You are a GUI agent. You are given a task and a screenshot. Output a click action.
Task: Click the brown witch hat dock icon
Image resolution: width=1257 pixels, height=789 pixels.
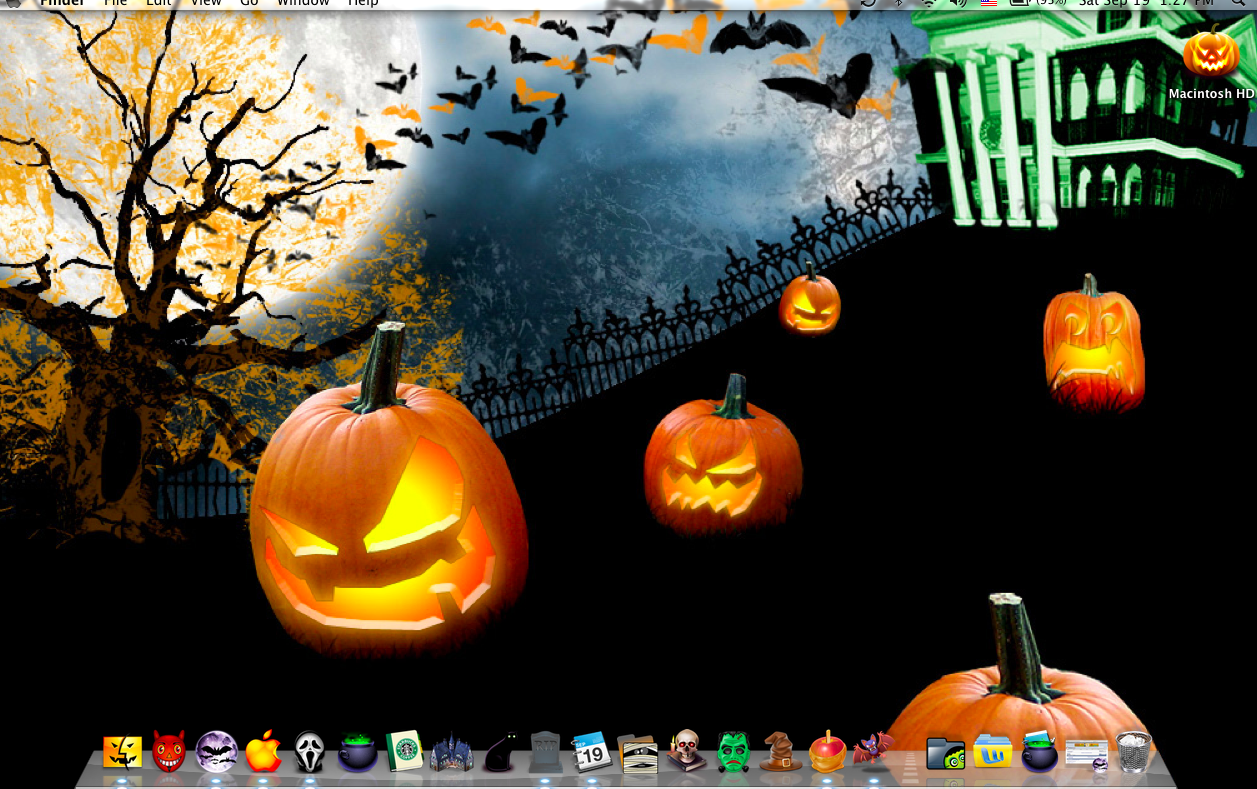780,752
